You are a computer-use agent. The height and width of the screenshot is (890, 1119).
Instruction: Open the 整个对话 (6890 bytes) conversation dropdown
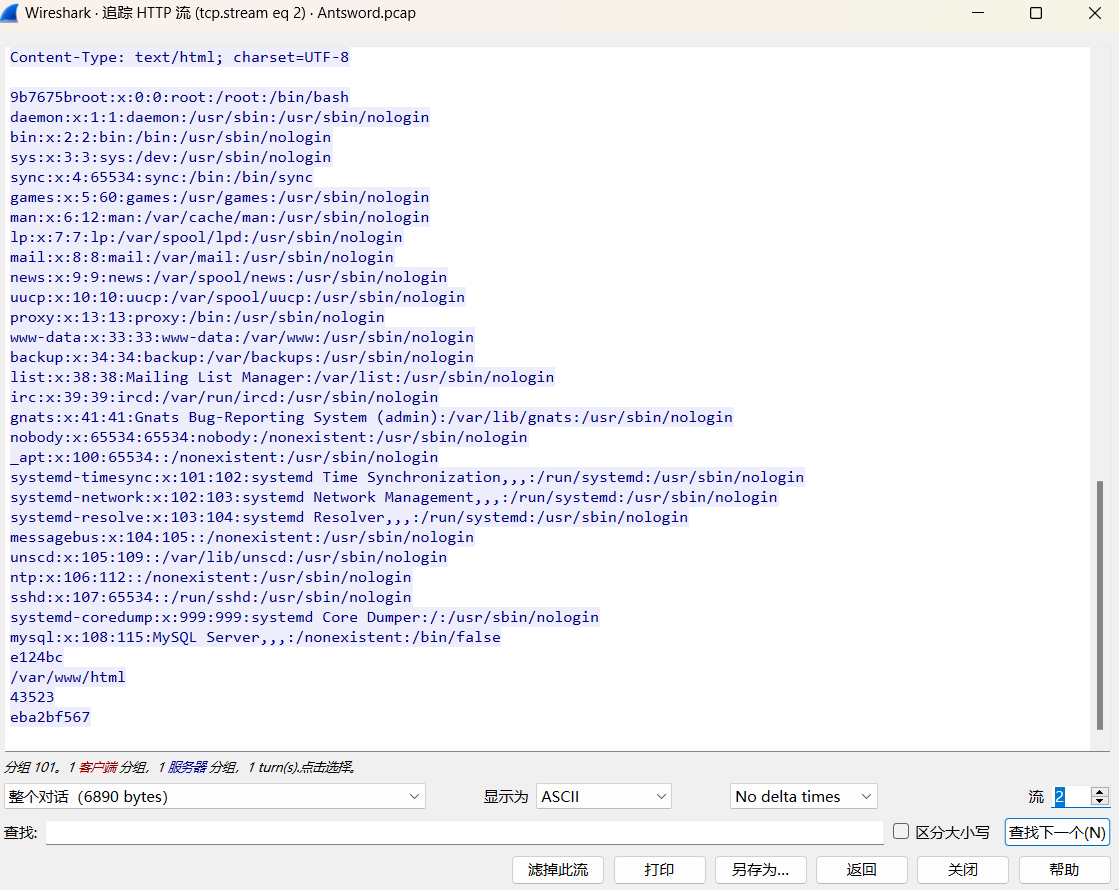215,796
